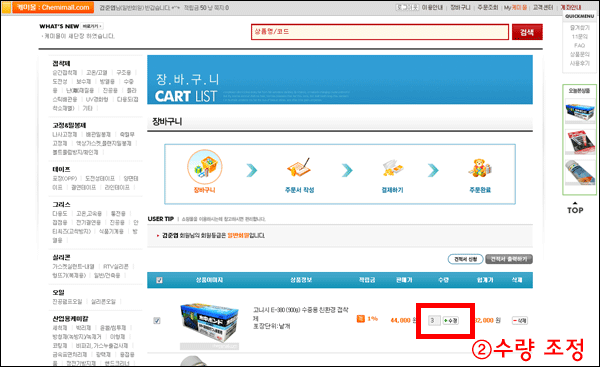Select the 주문서 작성 step icon
The width and height of the screenshot is (600, 367).
point(298,167)
